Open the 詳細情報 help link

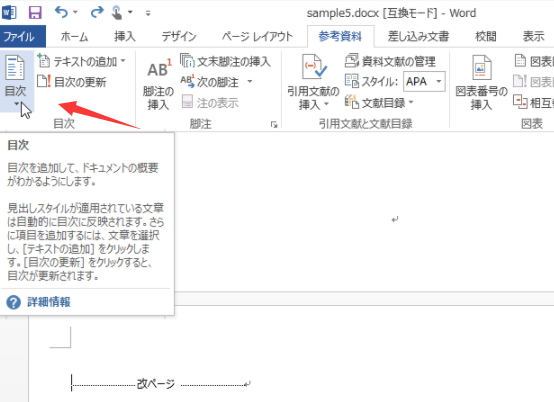(49, 302)
